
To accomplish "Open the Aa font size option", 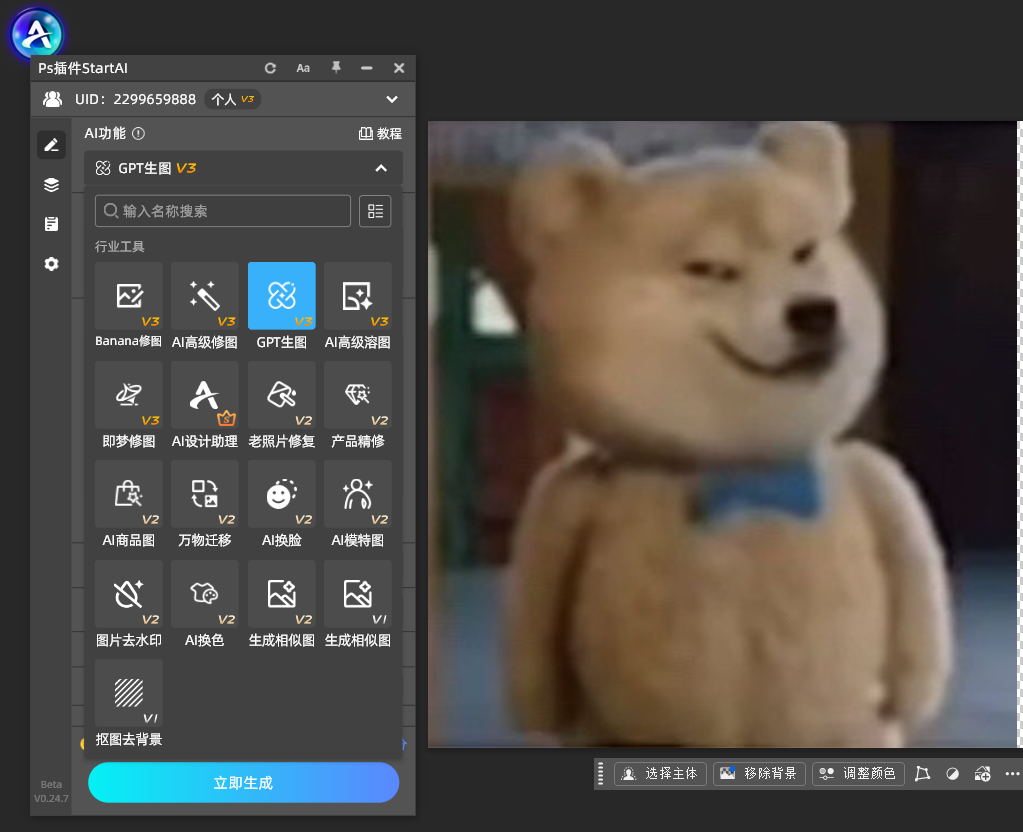I will (303, 68).
